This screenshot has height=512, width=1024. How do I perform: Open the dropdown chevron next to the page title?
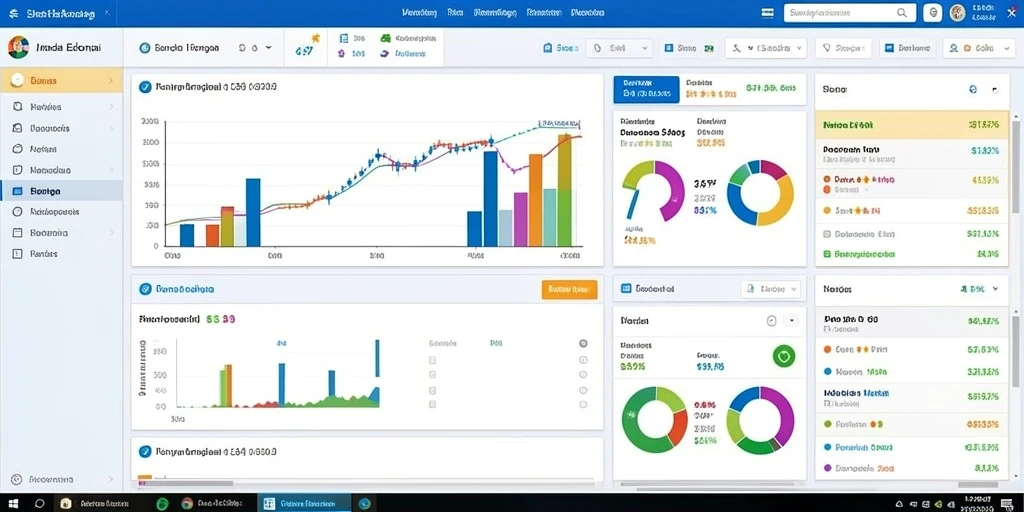(268, 48)
